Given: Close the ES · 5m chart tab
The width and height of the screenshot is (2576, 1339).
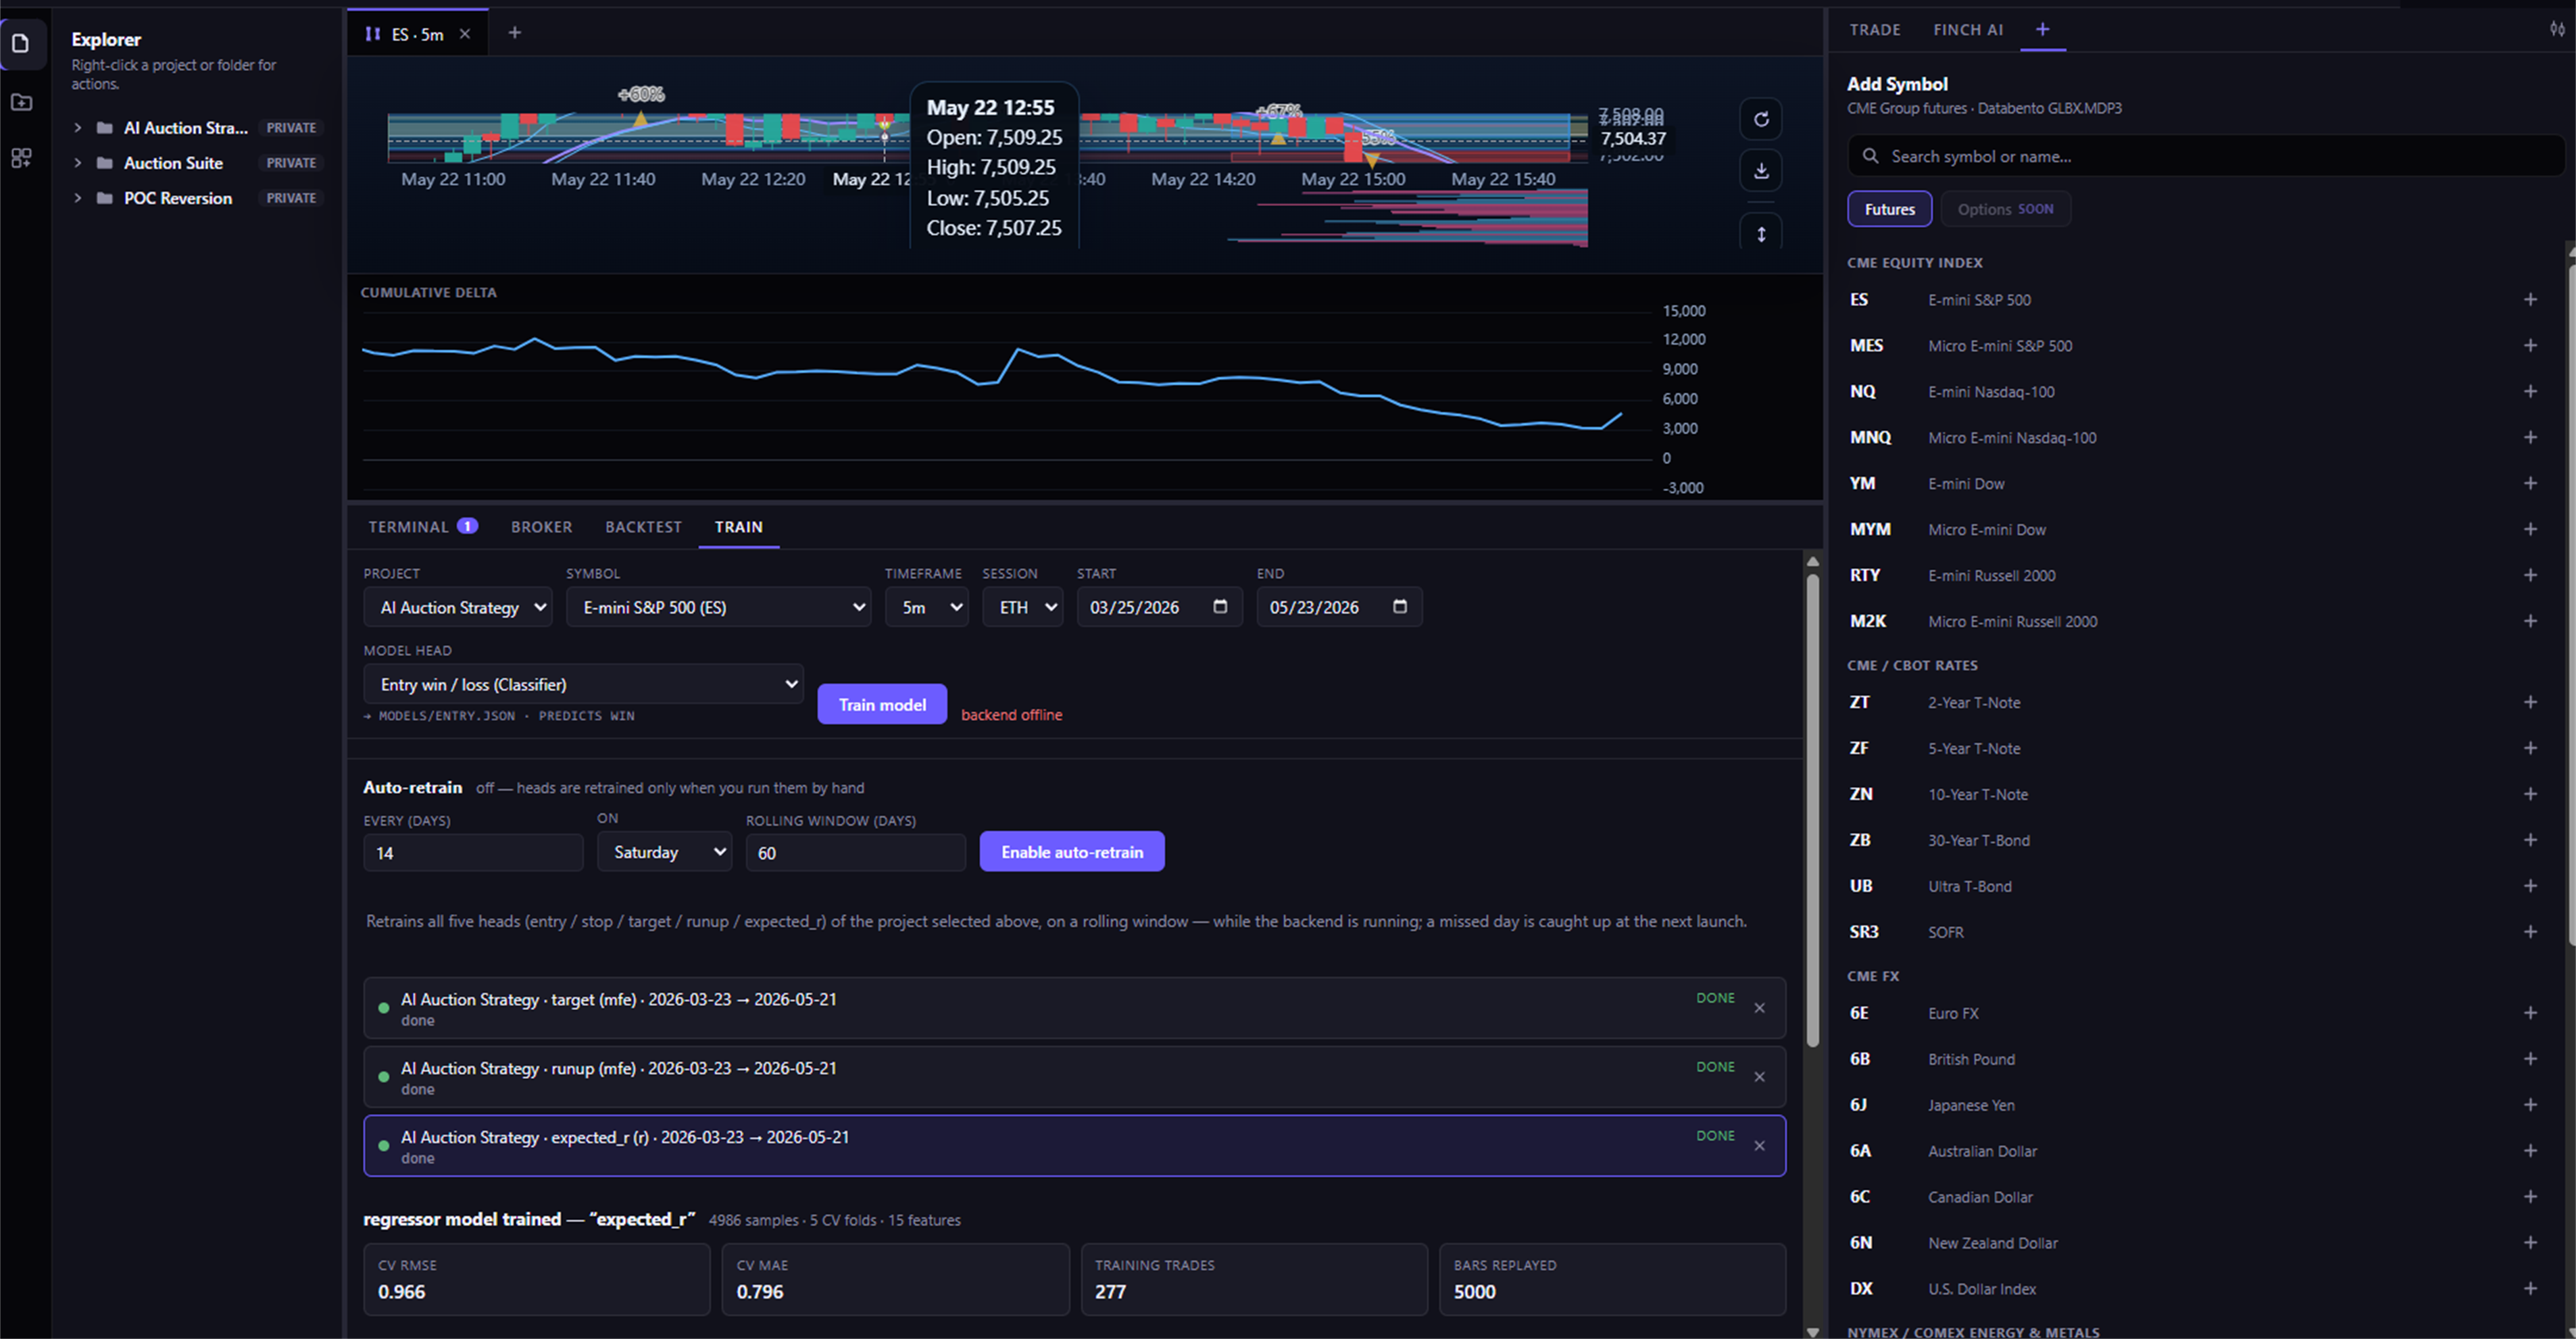Looking at the screenshot, I should click(465, 34).
